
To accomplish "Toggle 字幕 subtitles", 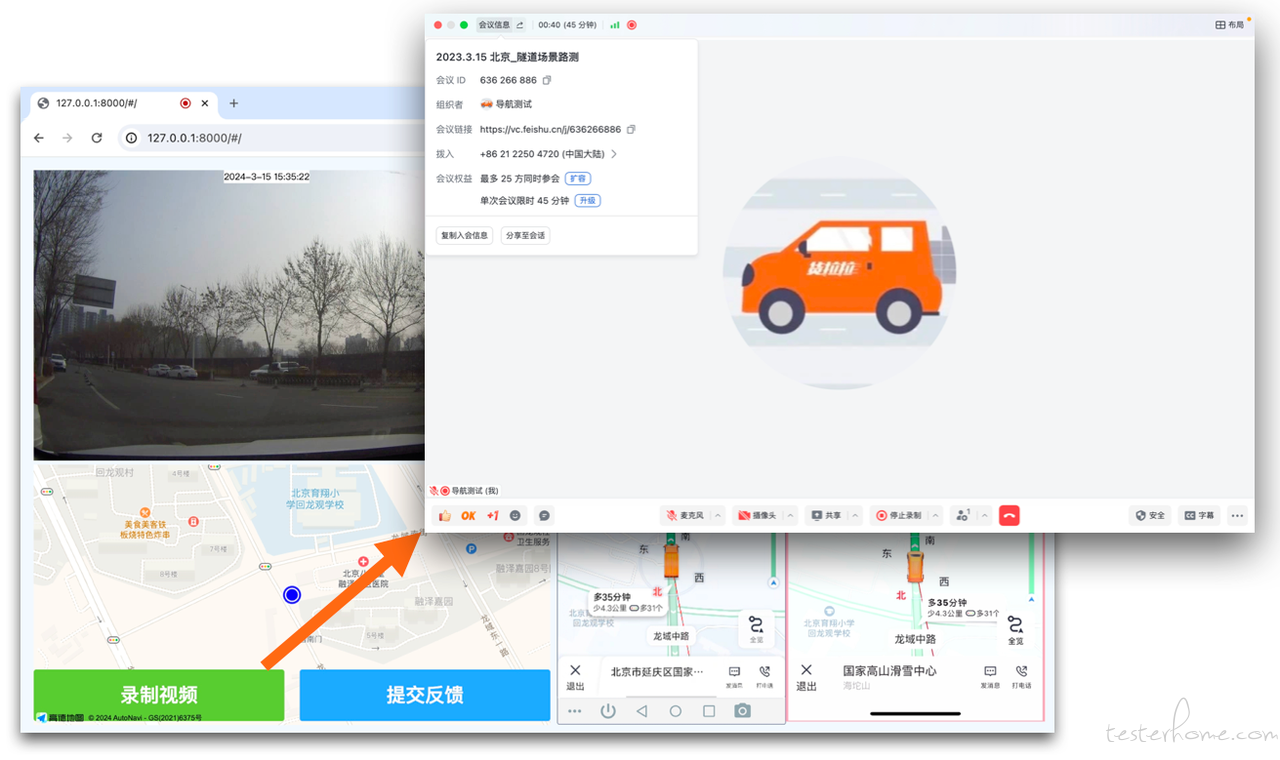I will 1199,516.
